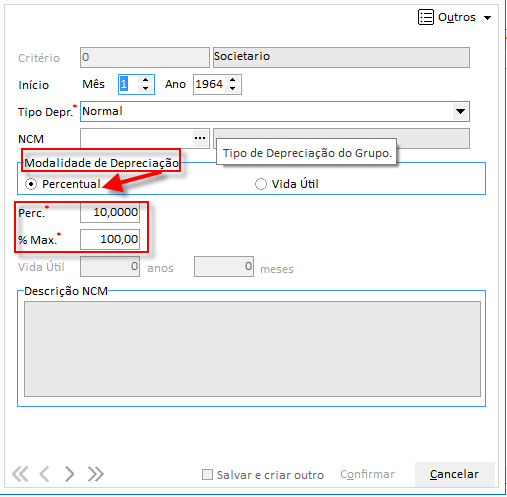Open the Outros list icon menu
The height and width of the screenshot is (497, 507).
tap(426, 17)
